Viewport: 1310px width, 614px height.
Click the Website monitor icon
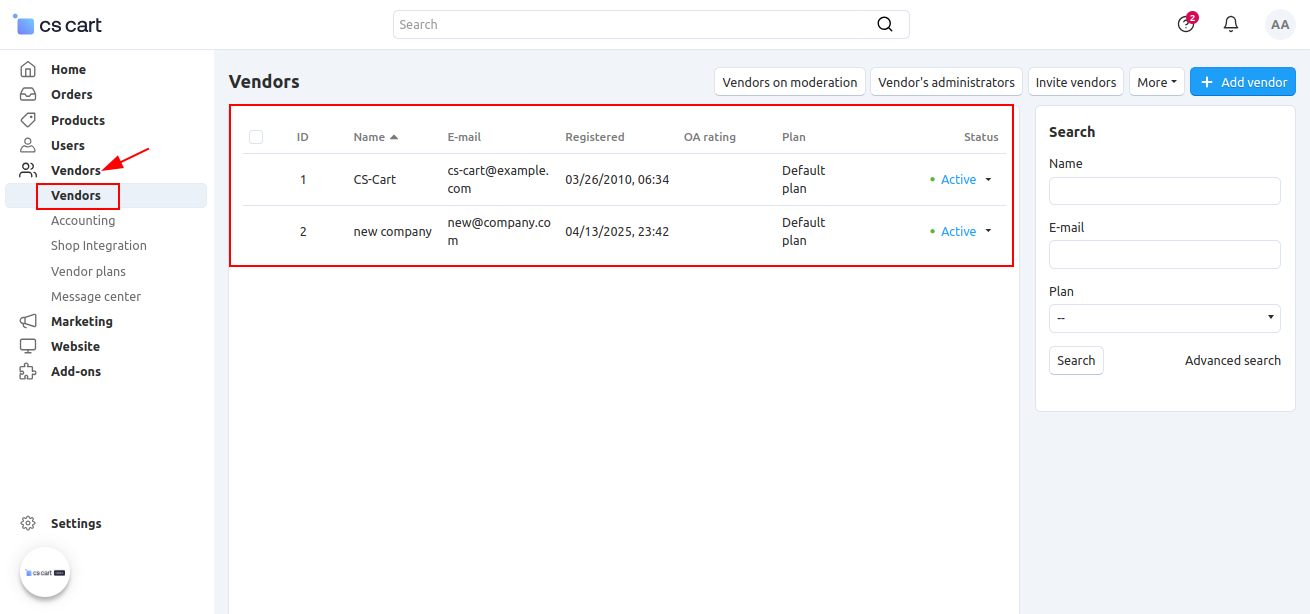pos(28,347)
